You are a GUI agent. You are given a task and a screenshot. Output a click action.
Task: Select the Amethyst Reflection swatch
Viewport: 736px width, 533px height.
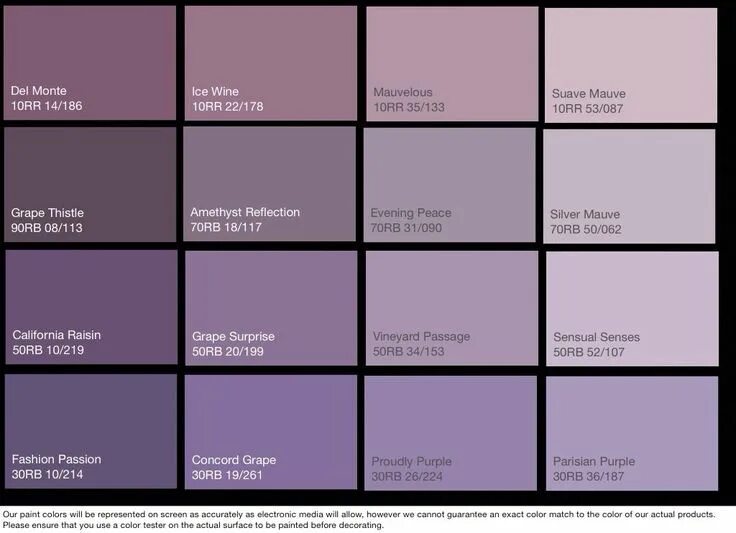pos(269,184)
